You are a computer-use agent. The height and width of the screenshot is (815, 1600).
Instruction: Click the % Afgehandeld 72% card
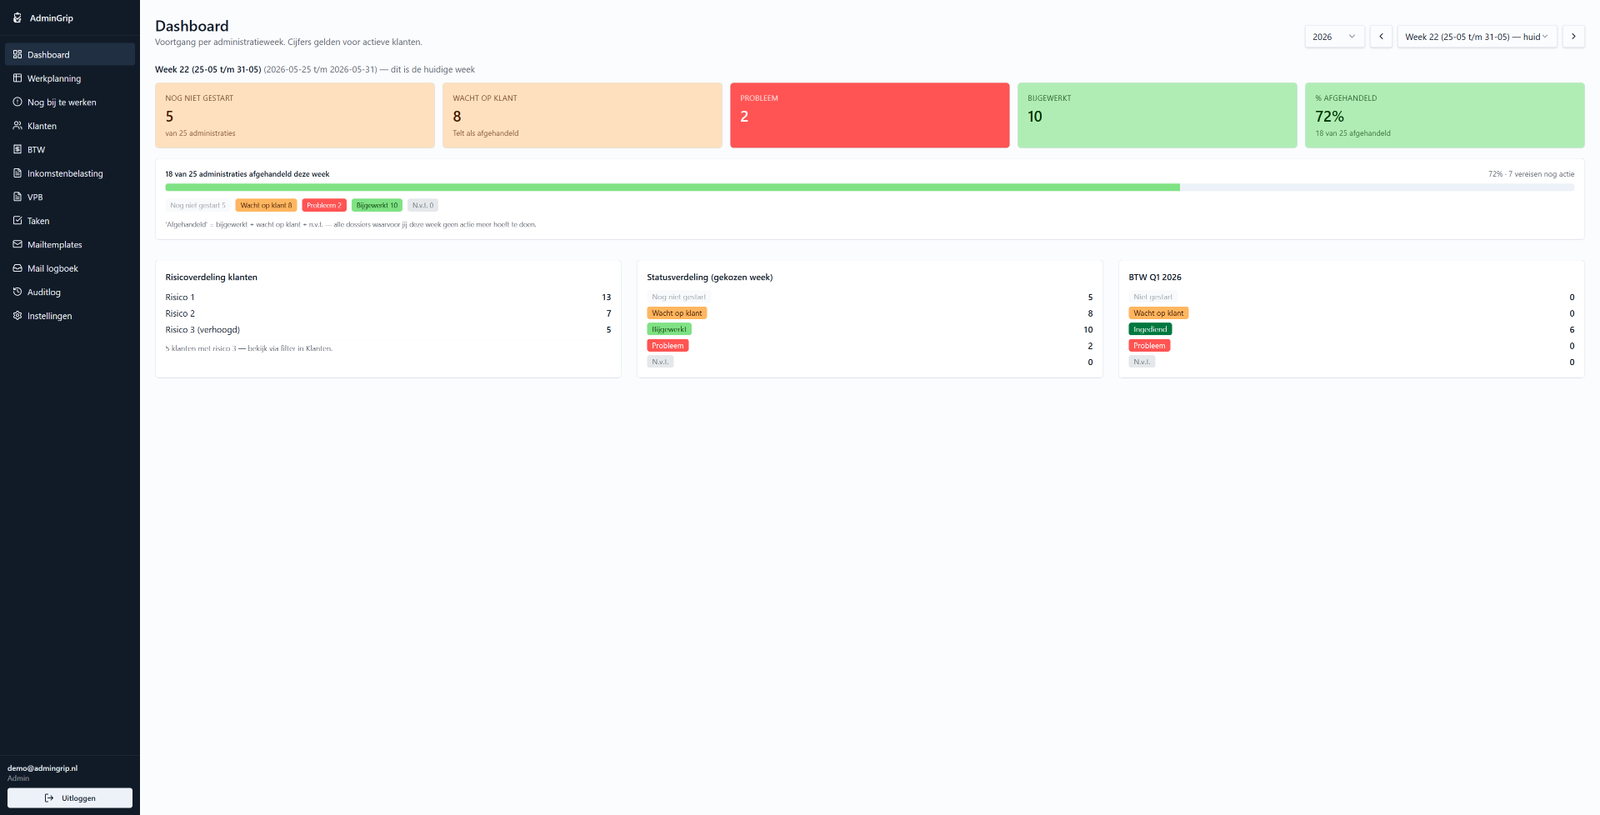(1445, 115)
